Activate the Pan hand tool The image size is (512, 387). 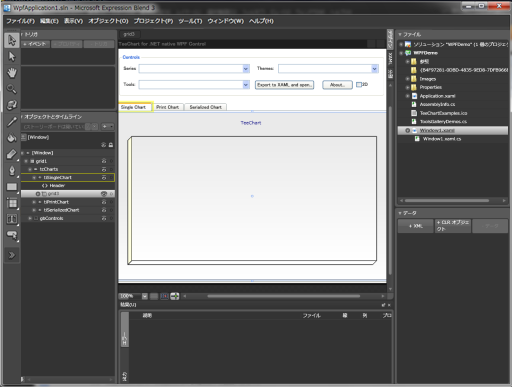12,73
